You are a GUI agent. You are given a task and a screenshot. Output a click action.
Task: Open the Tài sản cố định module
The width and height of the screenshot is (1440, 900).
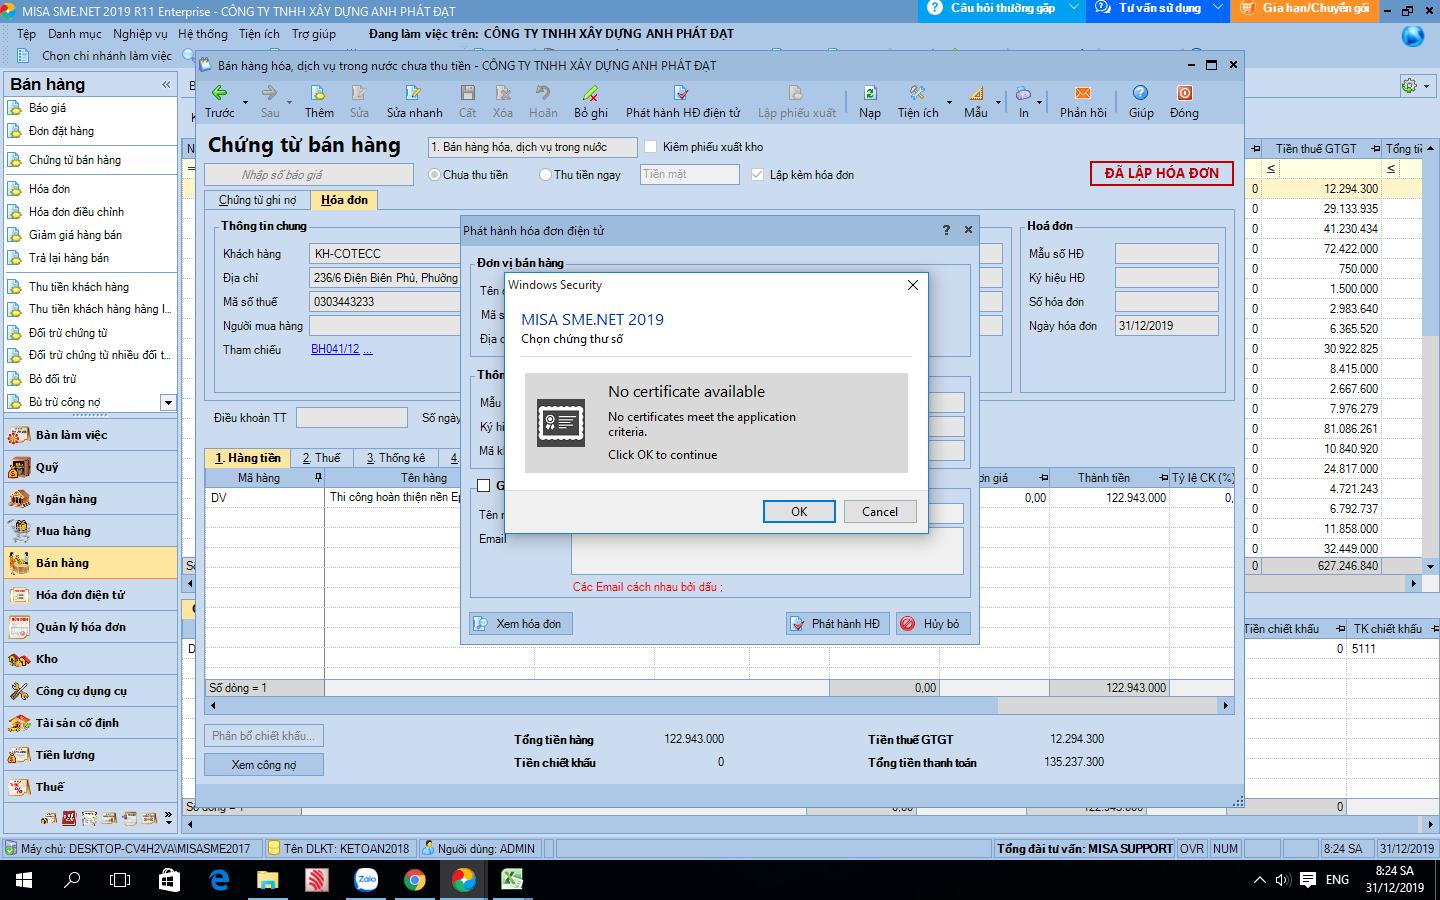90,723
